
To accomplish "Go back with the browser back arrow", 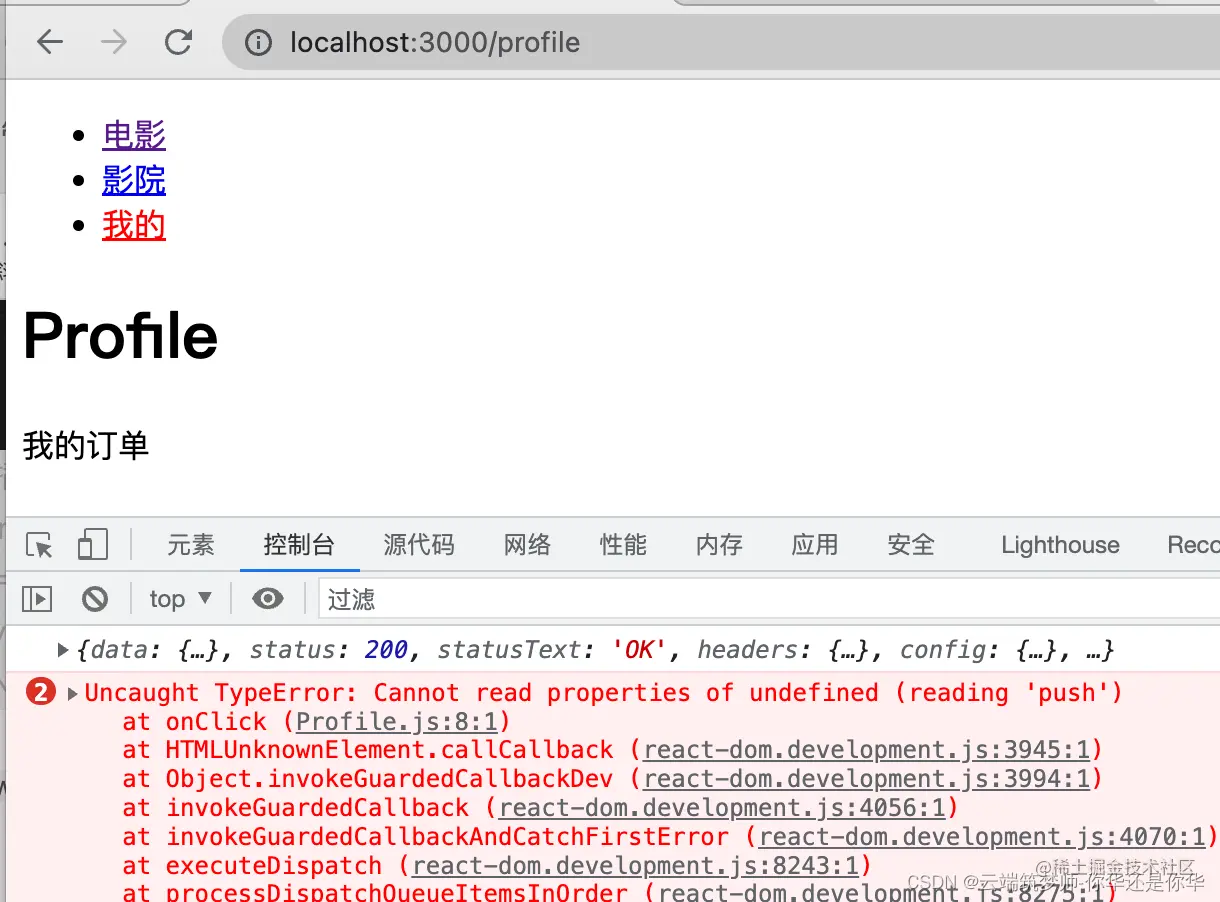I will click(49, 42).
